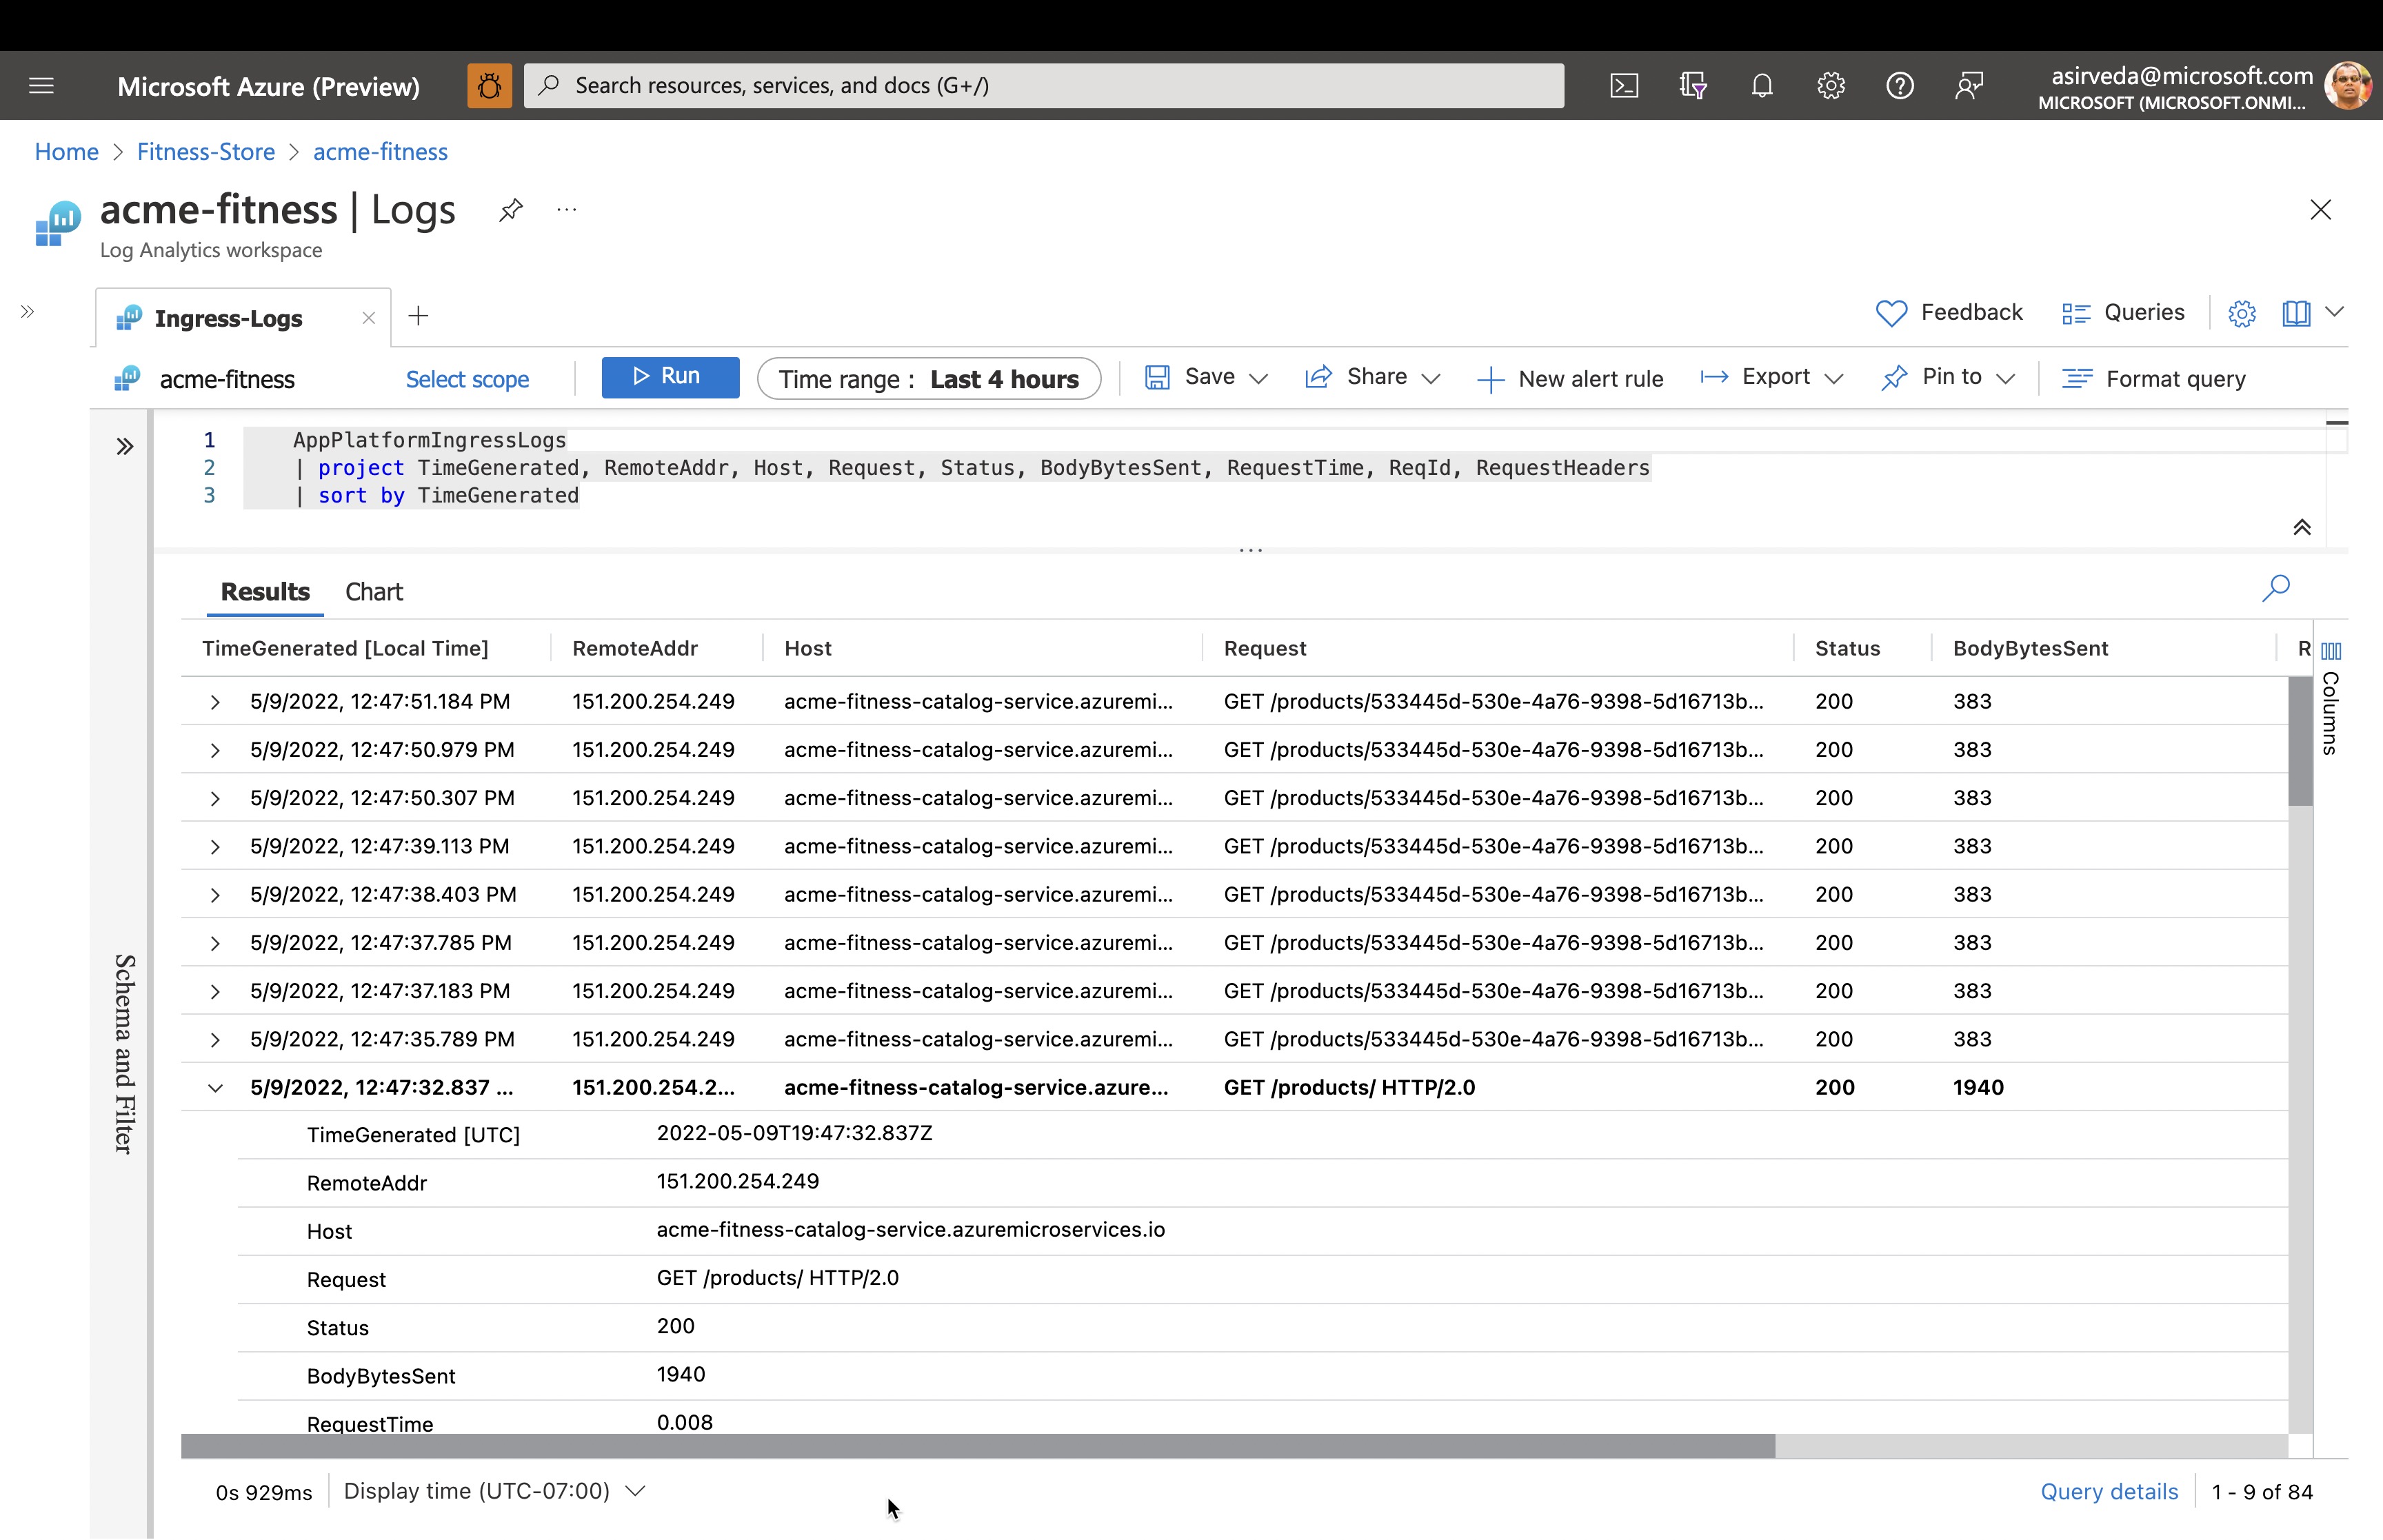Open Cloud Shell from top bar
This screenshot has height=1540, width=2383.
click(1624, 86)
